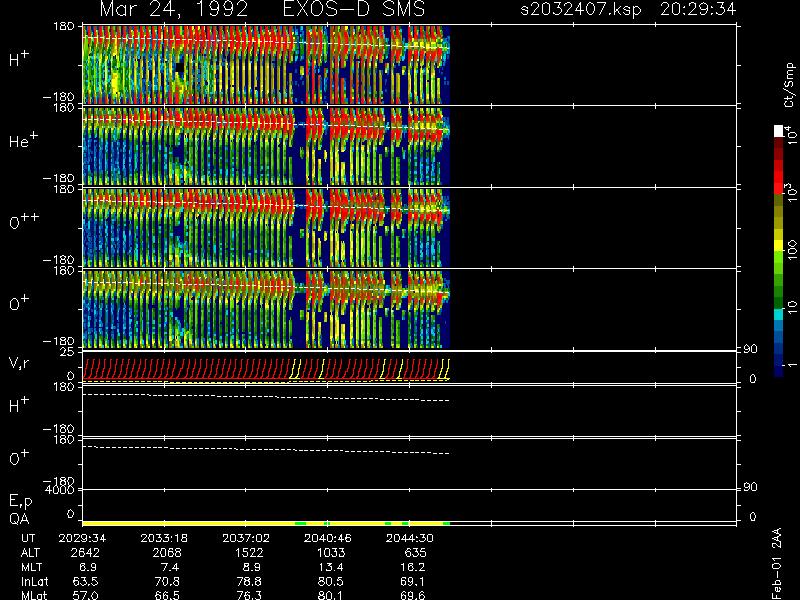Click inside the H+ spectrogram plot

pos(266,65)
